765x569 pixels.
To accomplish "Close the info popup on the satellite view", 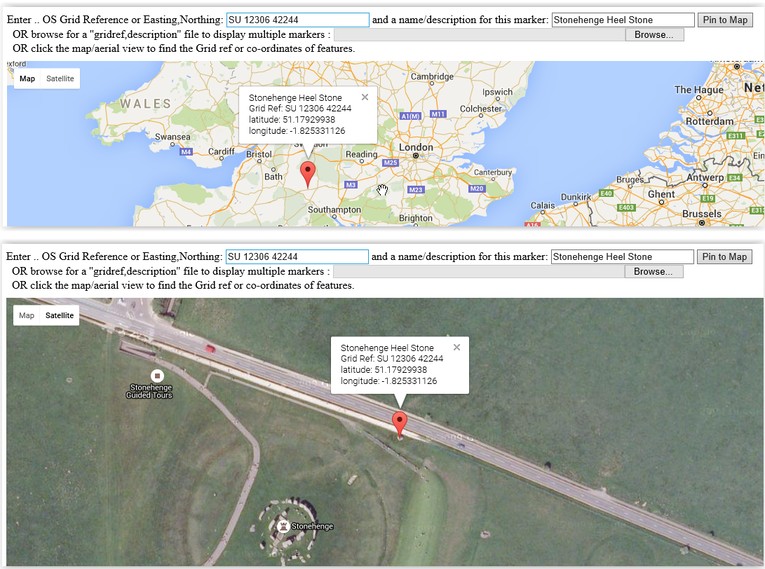I will (457, 347).
